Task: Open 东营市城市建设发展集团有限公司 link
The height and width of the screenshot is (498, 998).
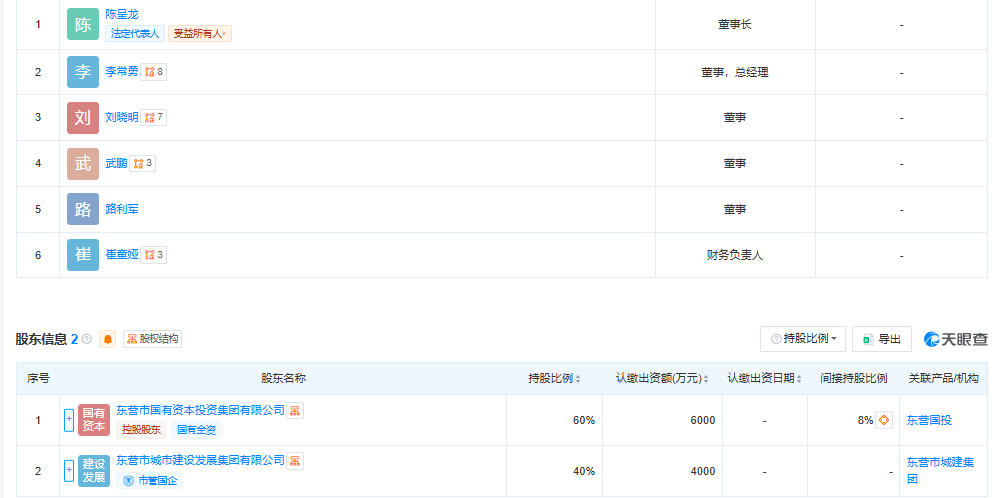Action: (200, 460)
